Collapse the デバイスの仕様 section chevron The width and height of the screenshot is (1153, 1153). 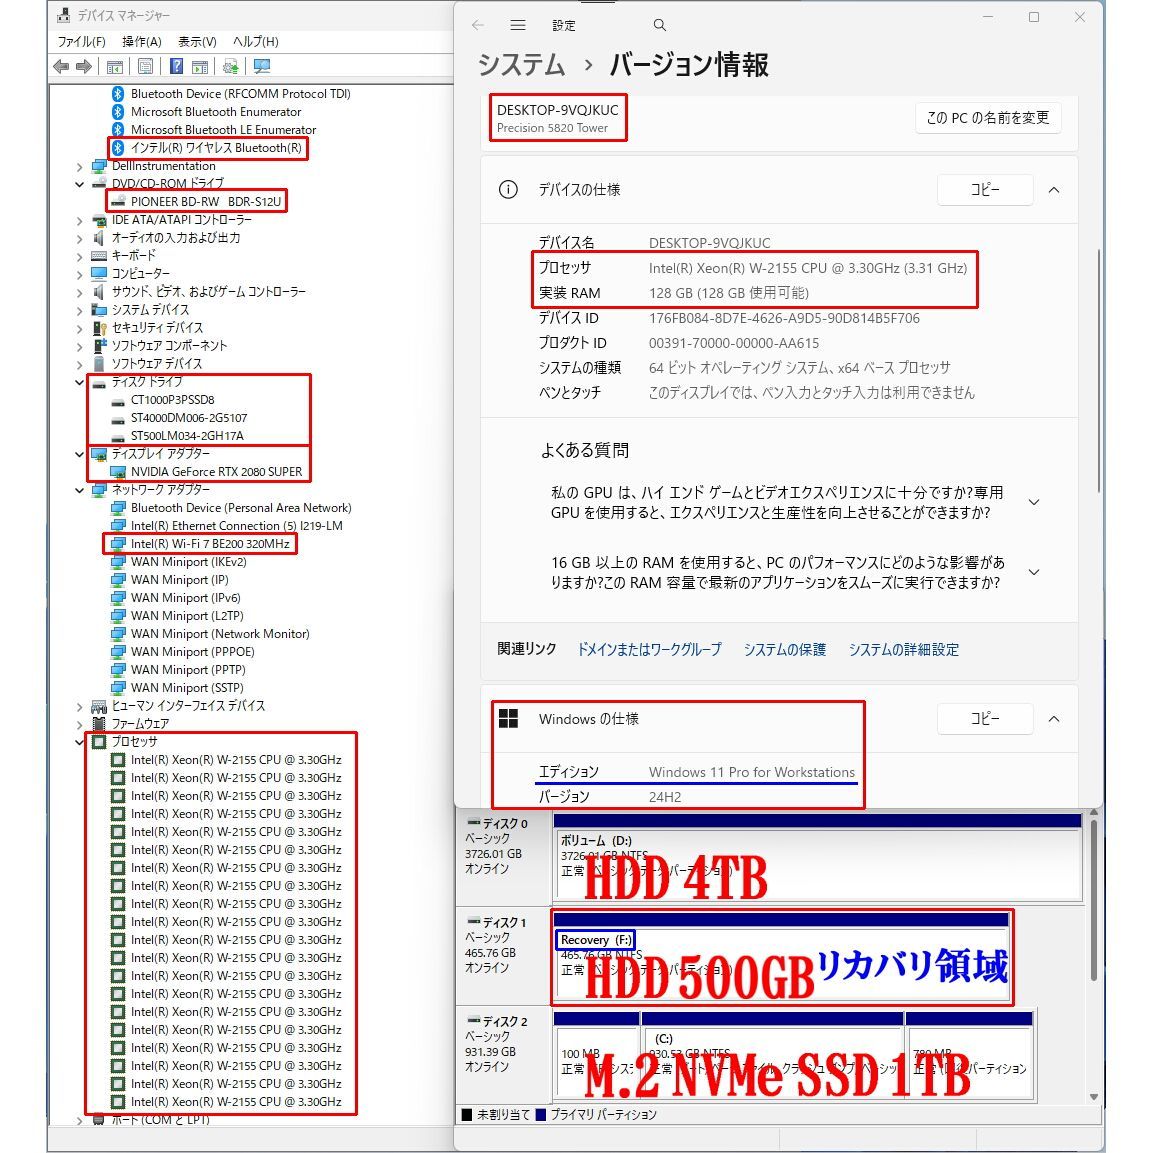1053,190
